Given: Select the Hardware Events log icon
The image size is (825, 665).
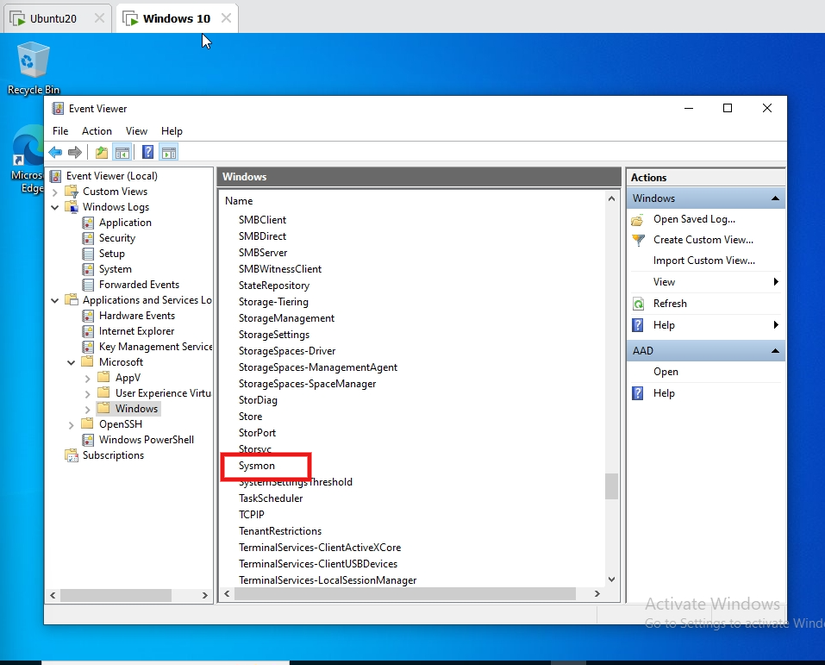Looking at the screenshot, I should 88,316.
